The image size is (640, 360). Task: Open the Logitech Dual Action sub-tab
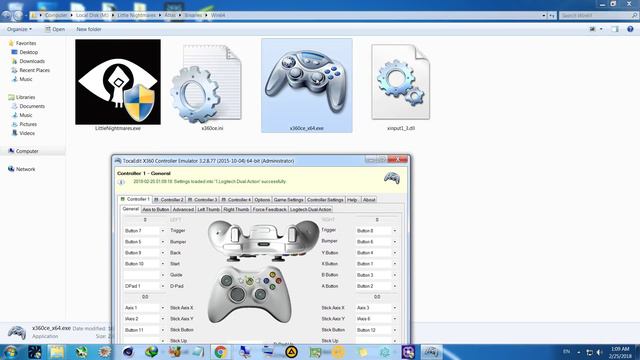point(310,209)
